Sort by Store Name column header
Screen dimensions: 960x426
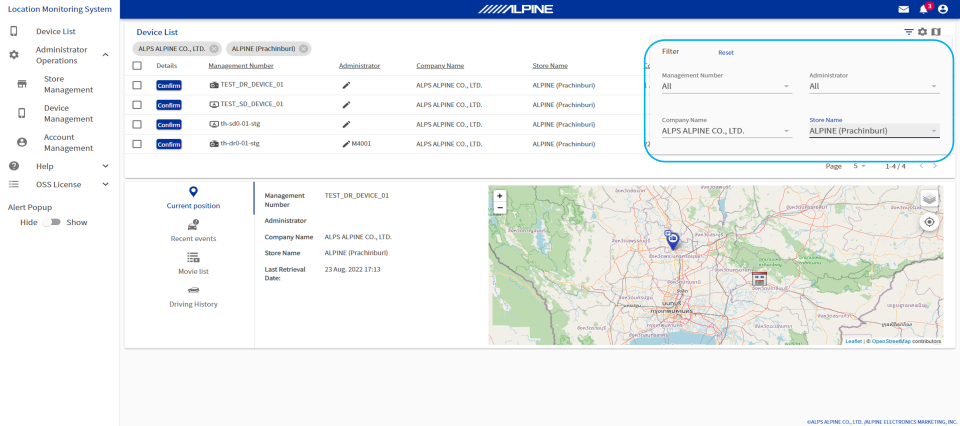[x=550, y=65]
